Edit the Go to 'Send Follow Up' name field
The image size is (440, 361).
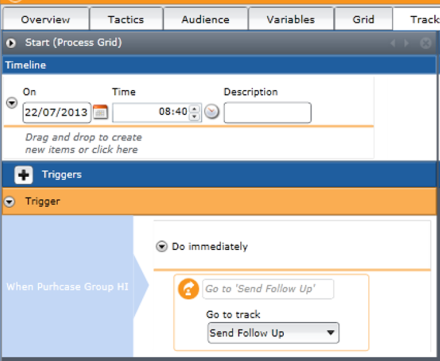[x=268, y=289]
